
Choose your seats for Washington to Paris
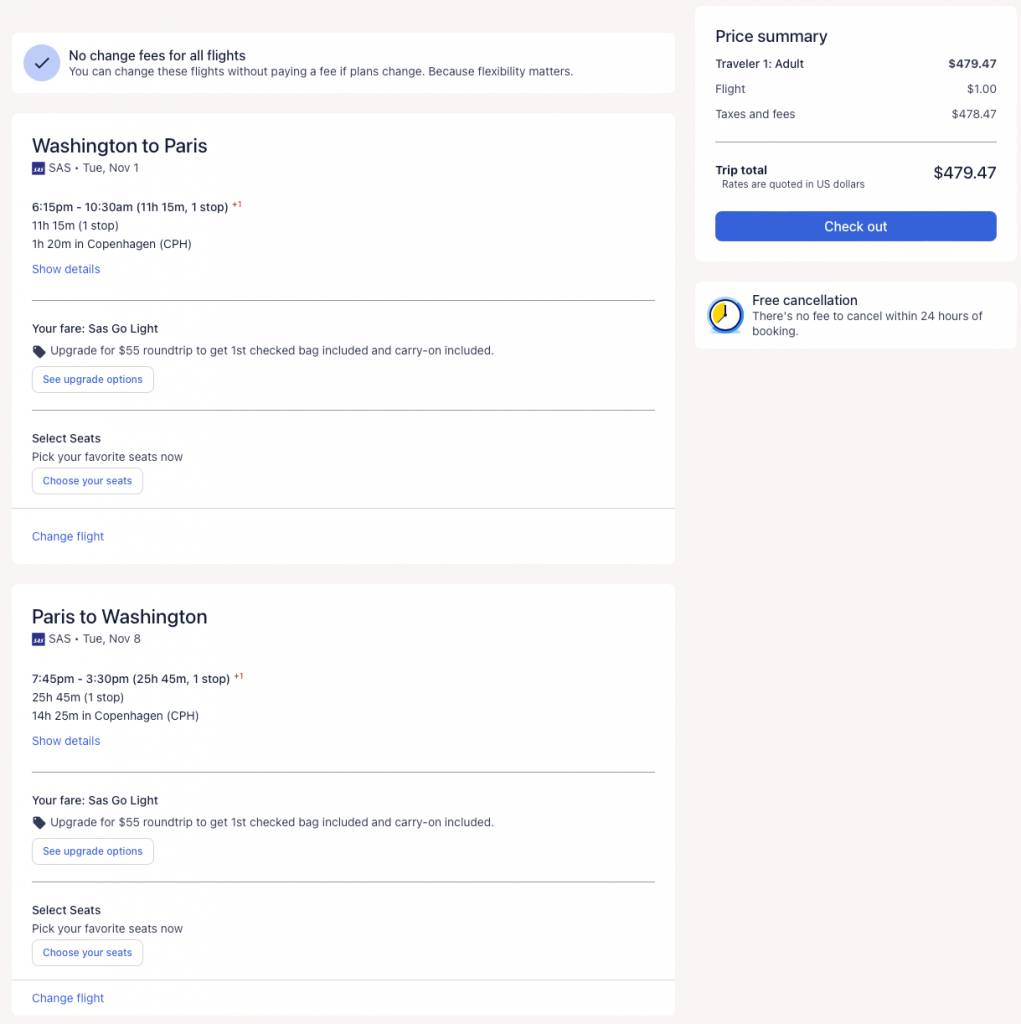point(87,481)
